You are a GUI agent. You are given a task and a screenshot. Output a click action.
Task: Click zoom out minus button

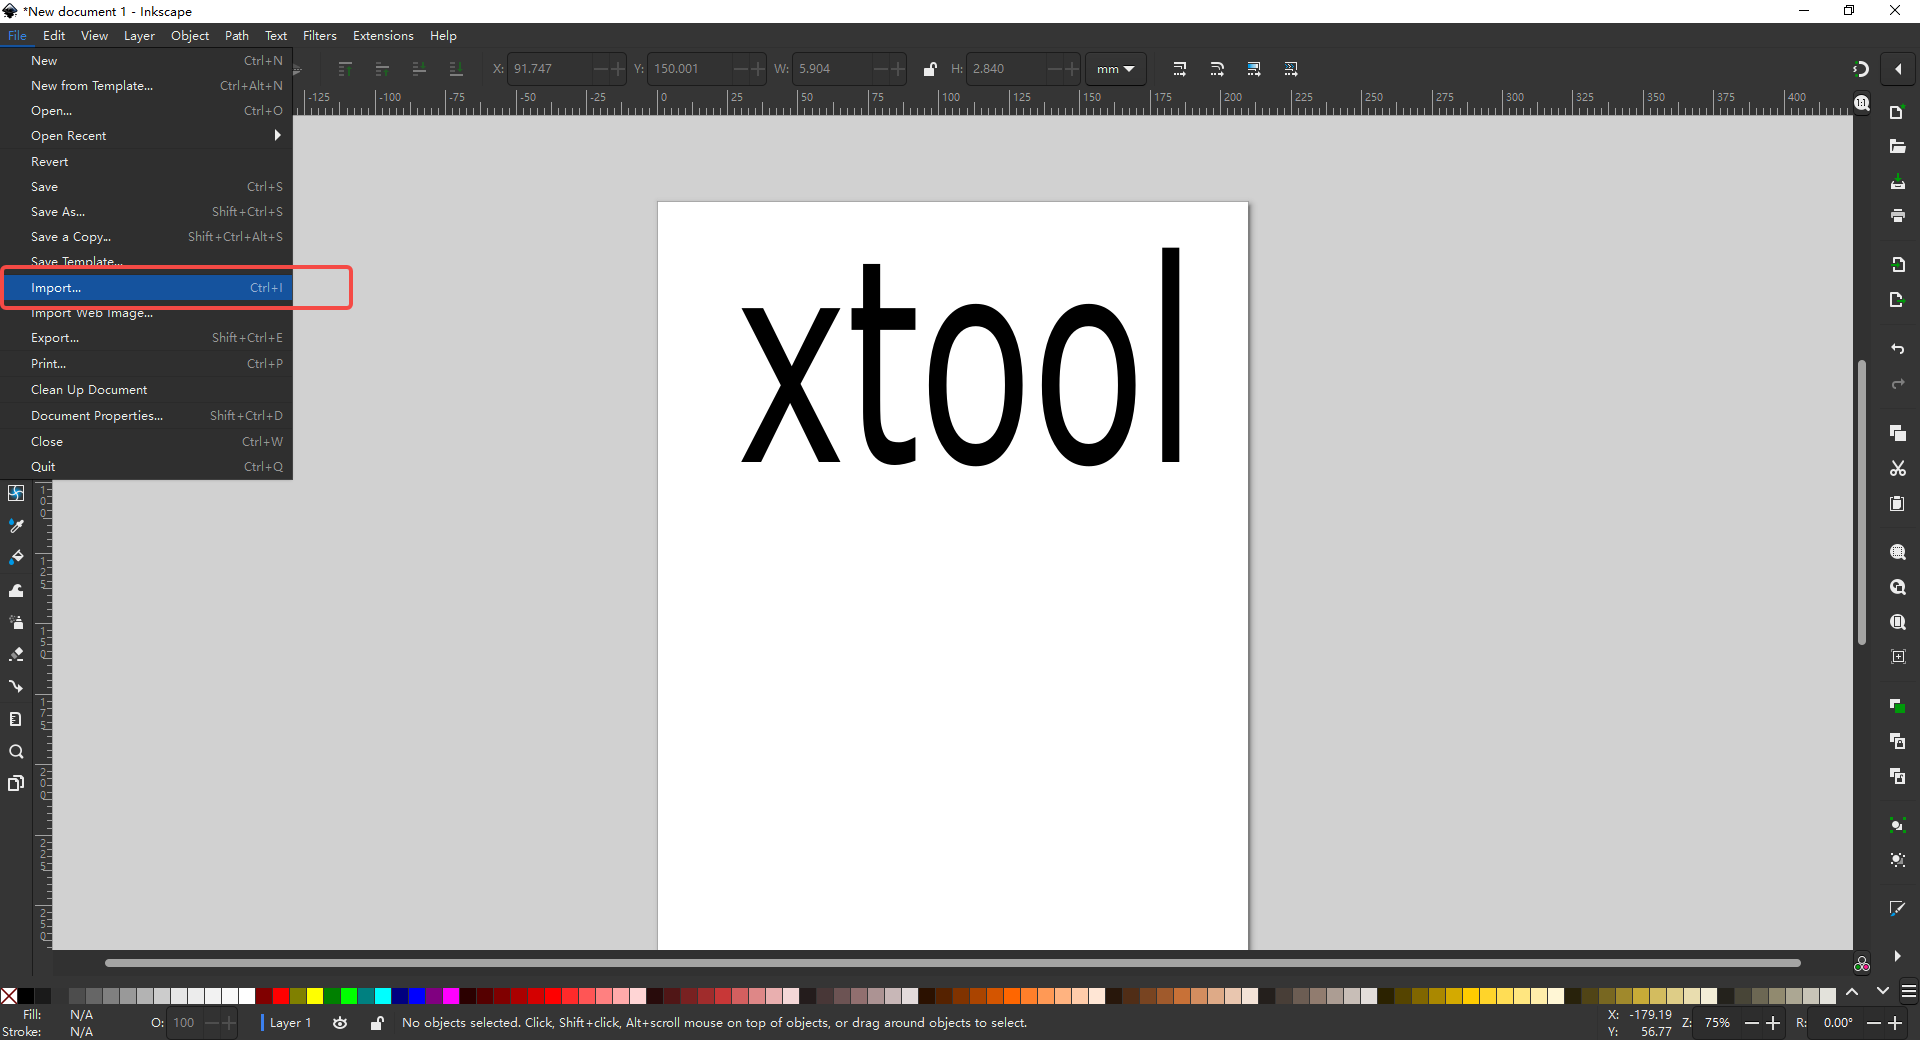(1751, 1023)
